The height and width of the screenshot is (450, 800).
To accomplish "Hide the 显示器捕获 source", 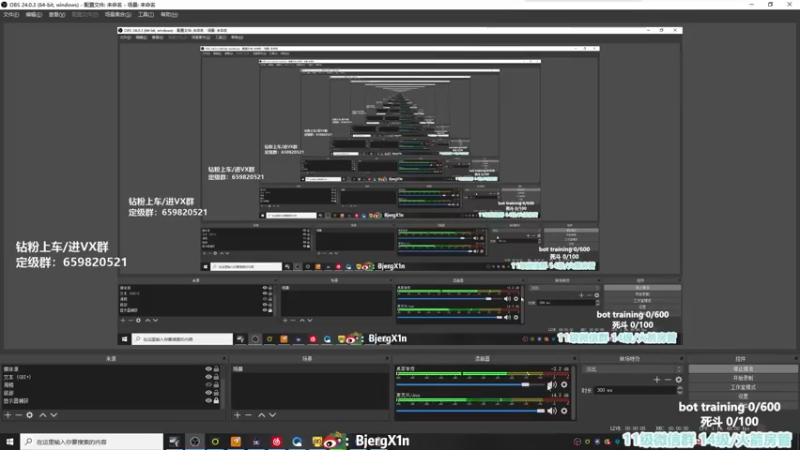I will 208,401.
